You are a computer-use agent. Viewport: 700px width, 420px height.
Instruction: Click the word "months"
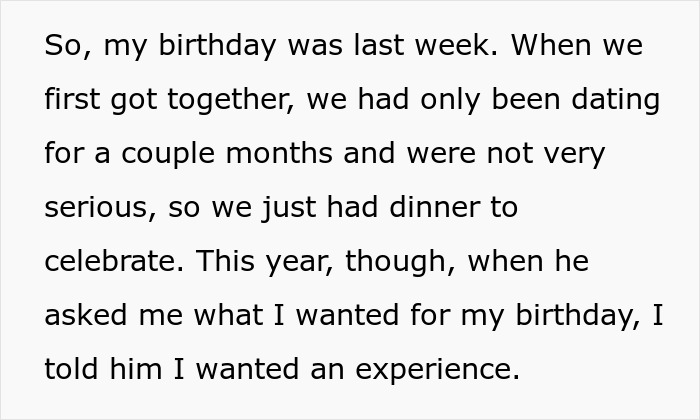point(287,155)
